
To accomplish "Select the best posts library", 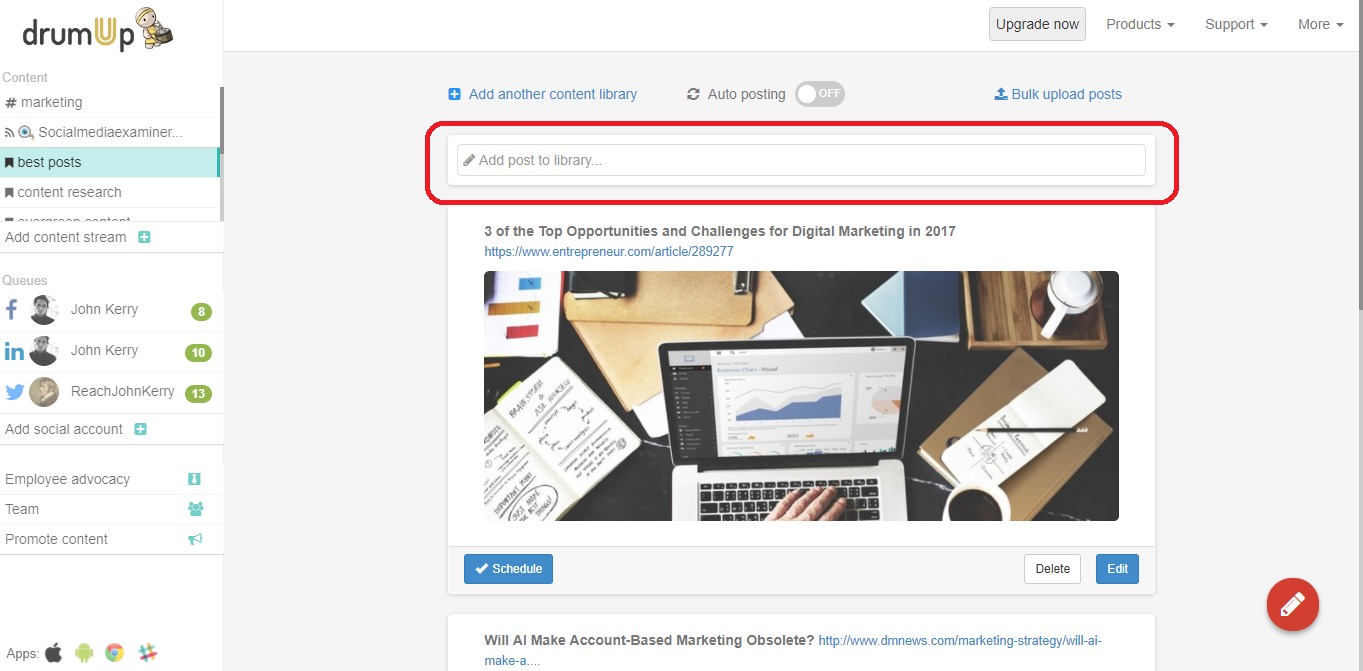I will click(x=109, y=162).
